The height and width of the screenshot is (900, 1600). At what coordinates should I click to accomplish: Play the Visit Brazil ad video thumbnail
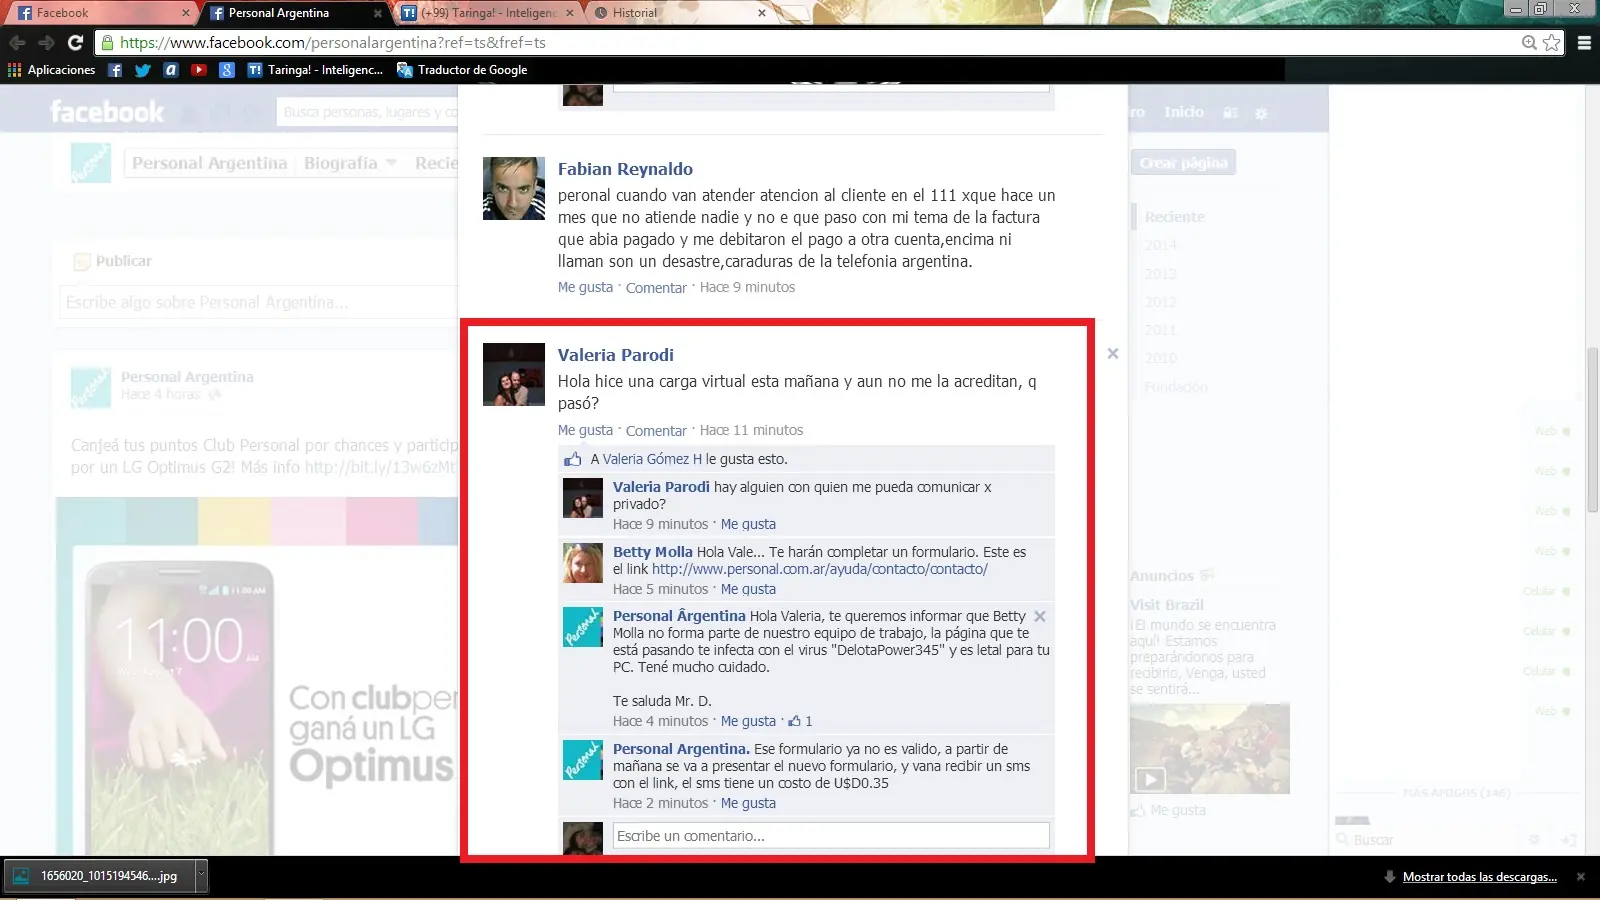[x=1209, y=748]
